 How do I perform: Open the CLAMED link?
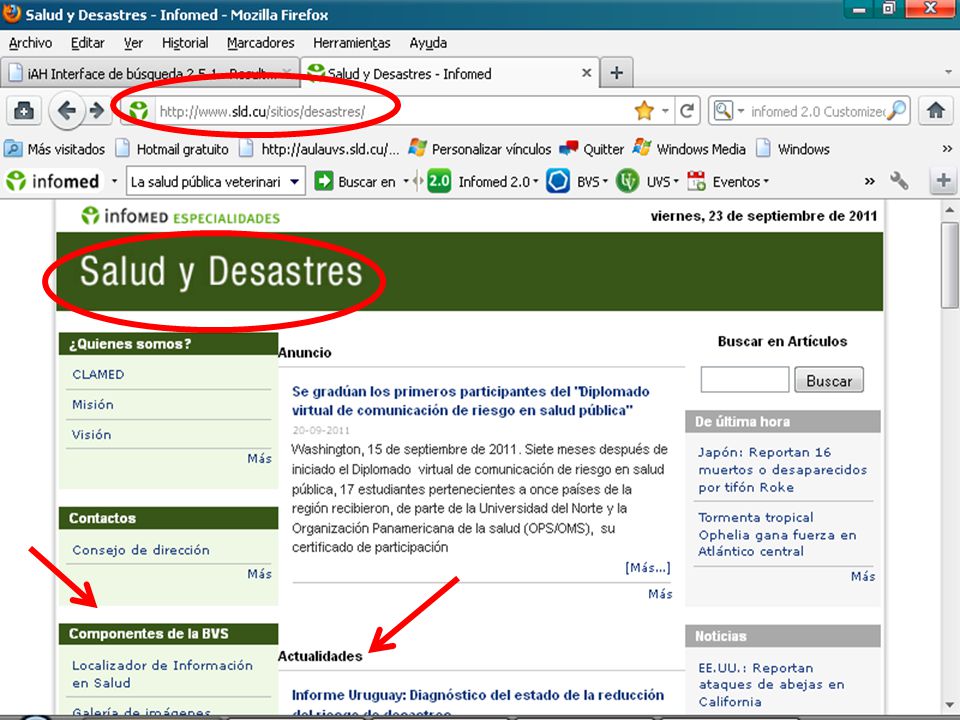coord(98,374)
